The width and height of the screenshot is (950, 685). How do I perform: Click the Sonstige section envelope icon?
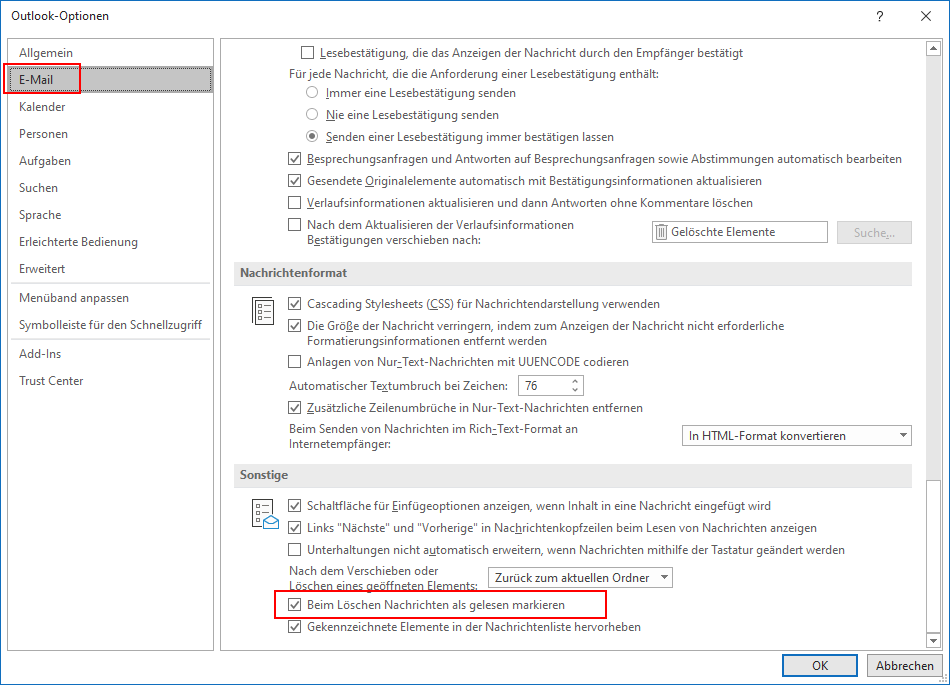click(265, 514)
